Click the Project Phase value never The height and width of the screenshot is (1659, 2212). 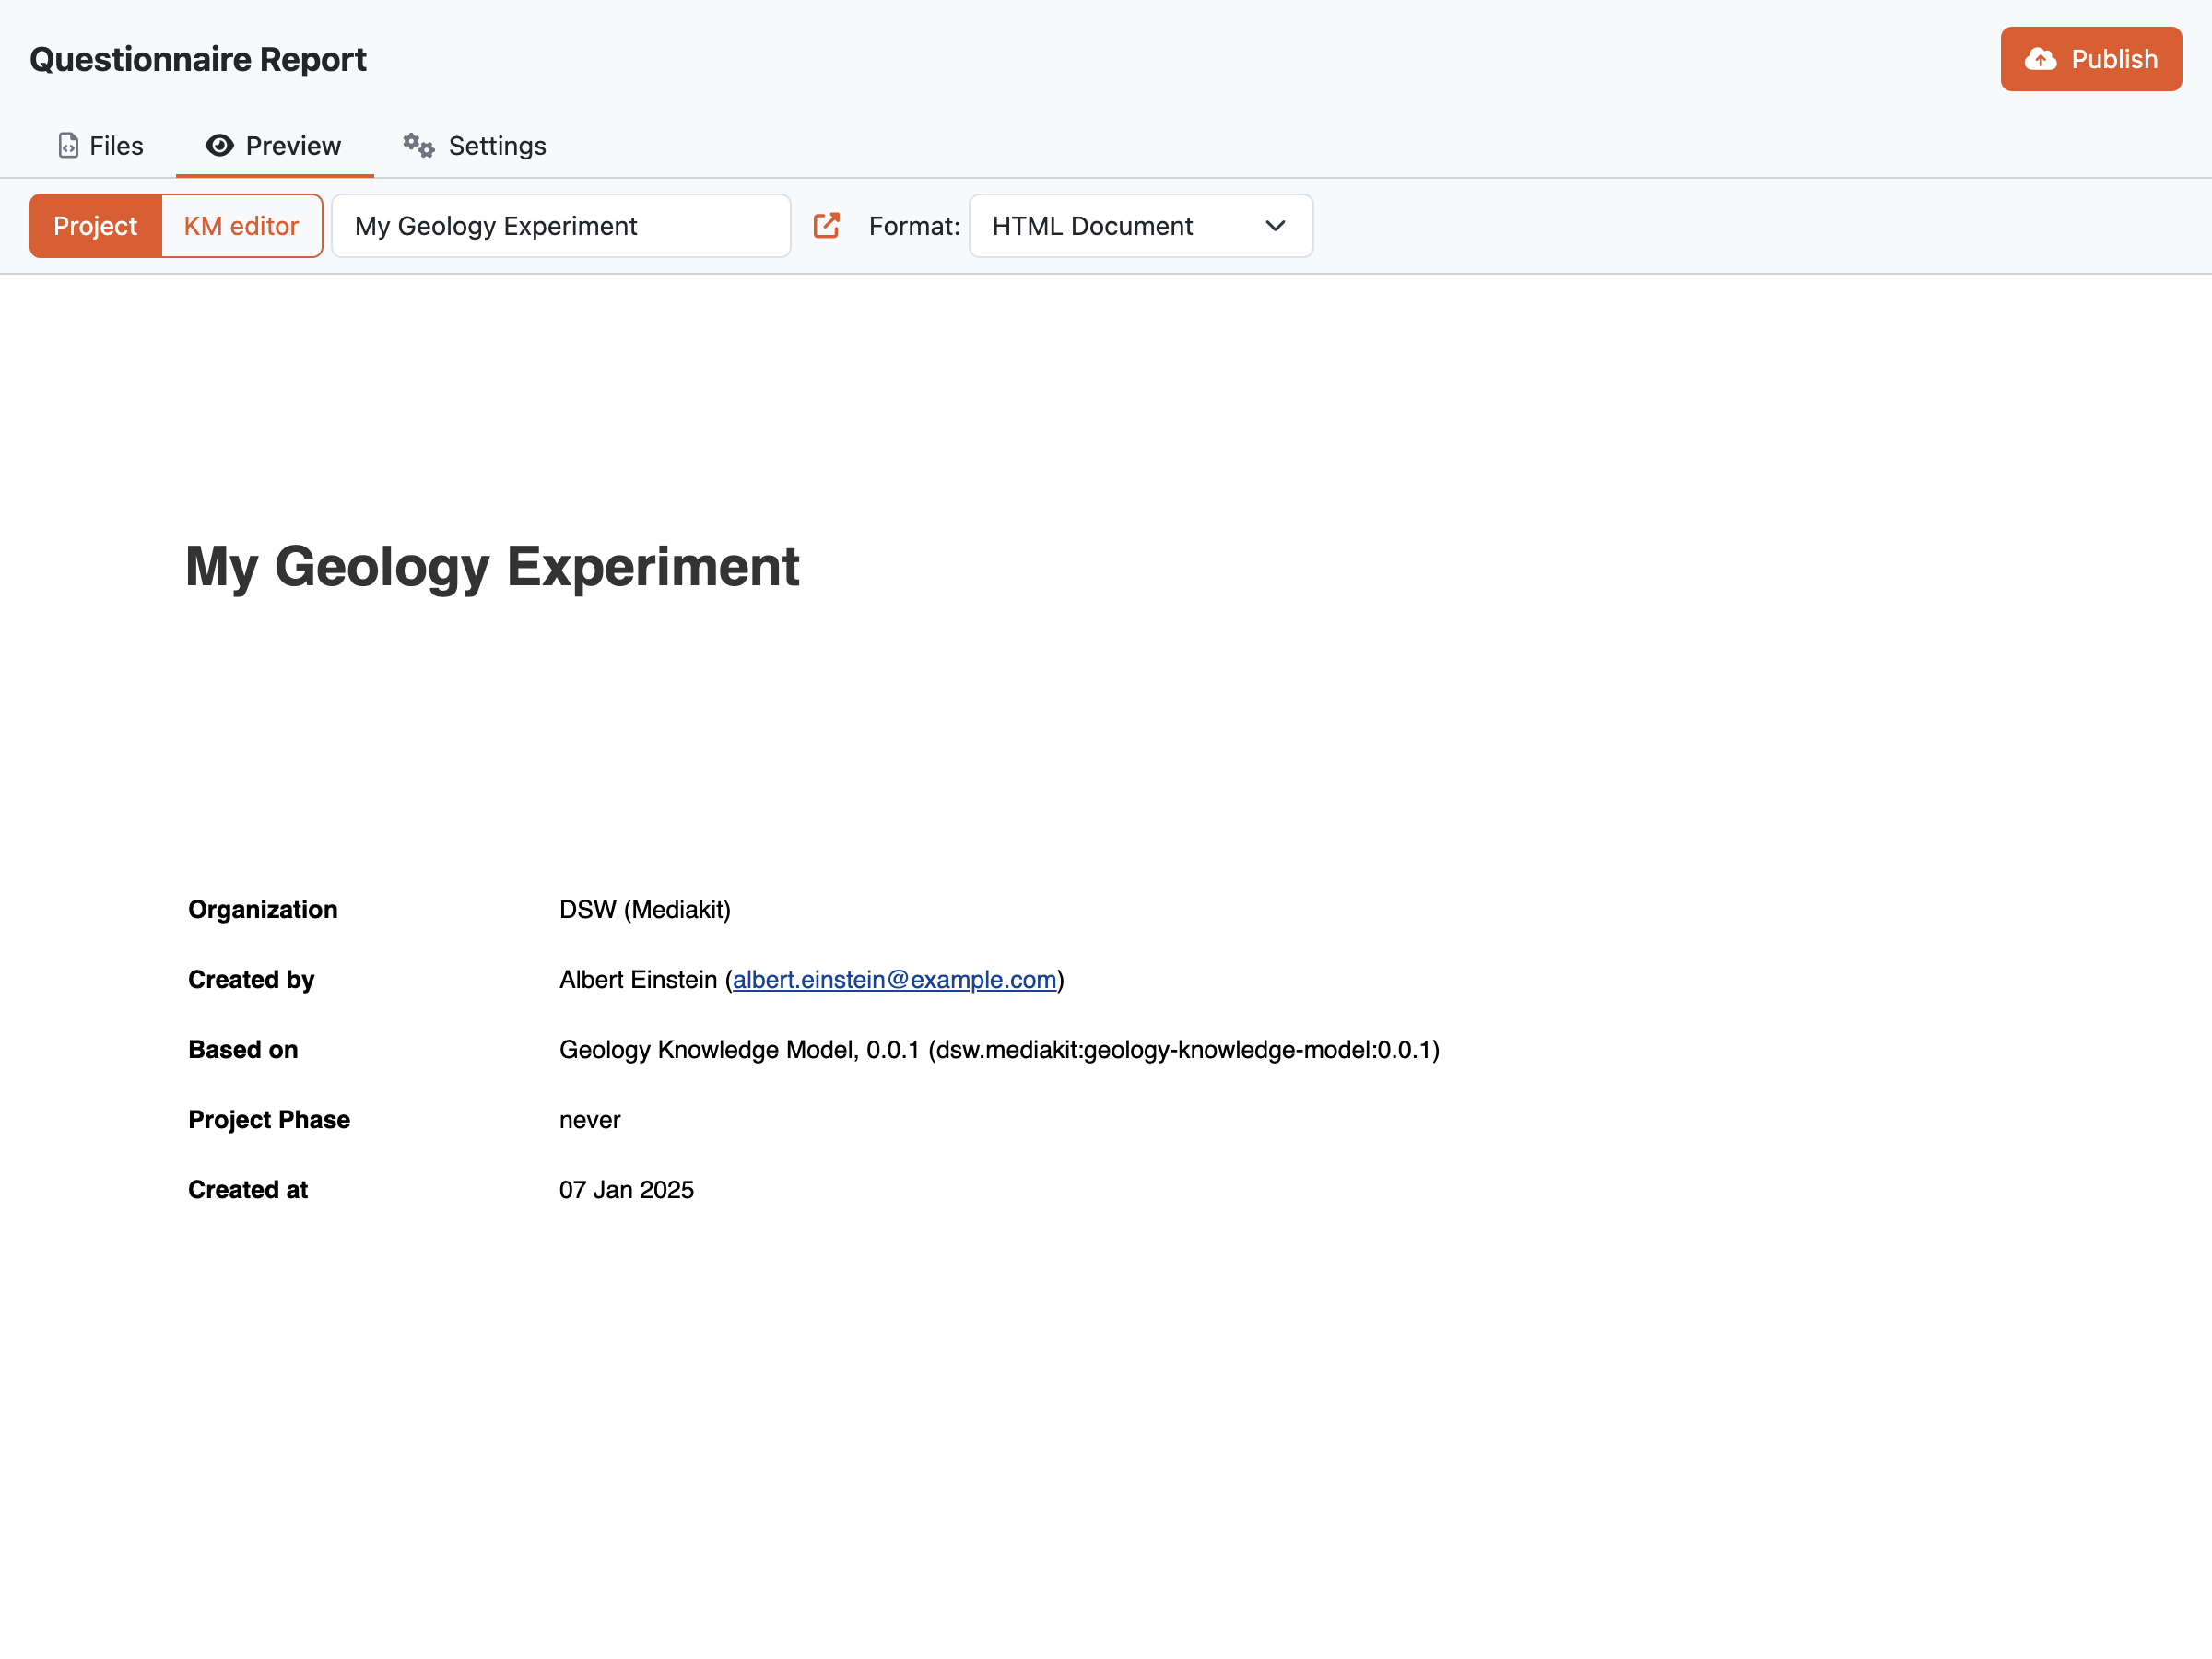click(x=590, y=1119)
